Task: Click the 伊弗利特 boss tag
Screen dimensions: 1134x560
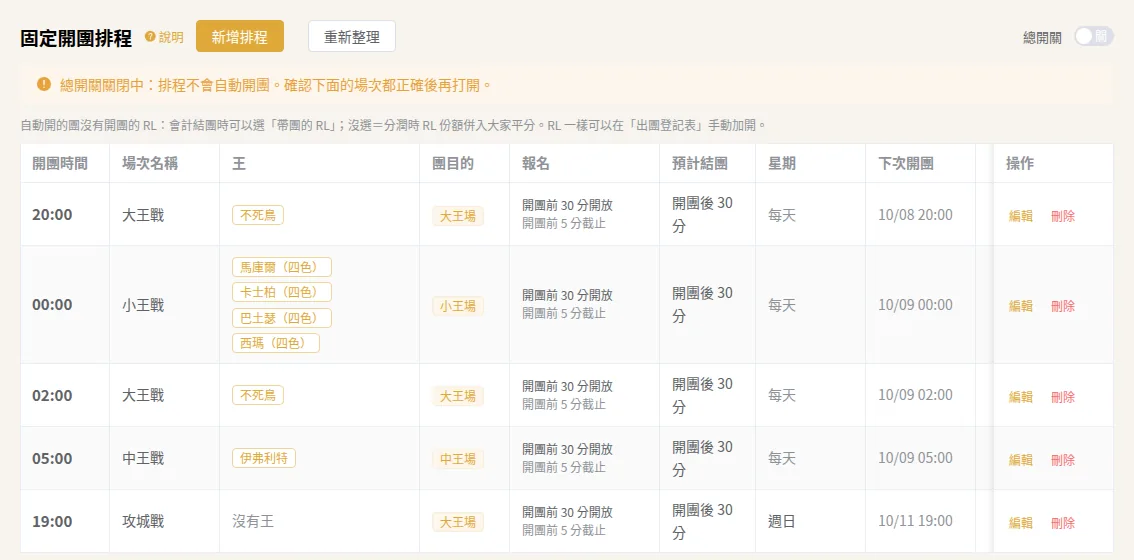Action: click(264, 458)
